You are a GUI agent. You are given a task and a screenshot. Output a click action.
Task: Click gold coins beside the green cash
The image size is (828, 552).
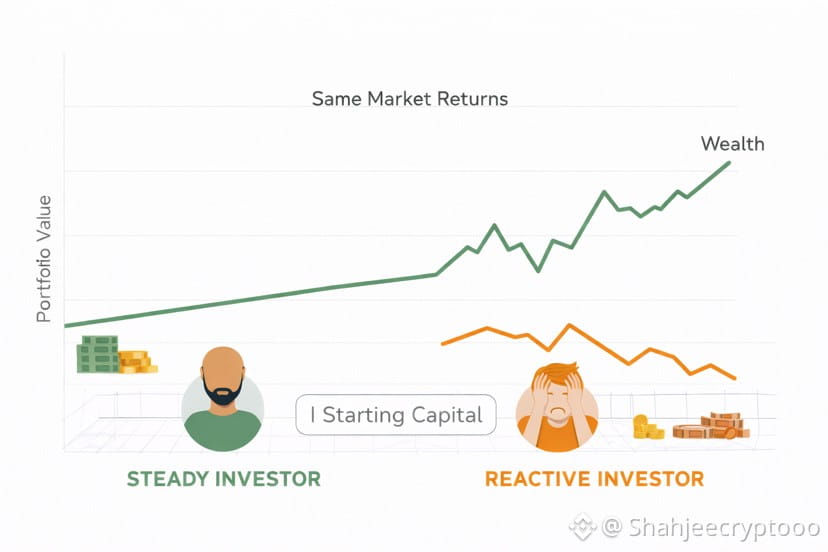pyautogui.click(x=136, y=362)
